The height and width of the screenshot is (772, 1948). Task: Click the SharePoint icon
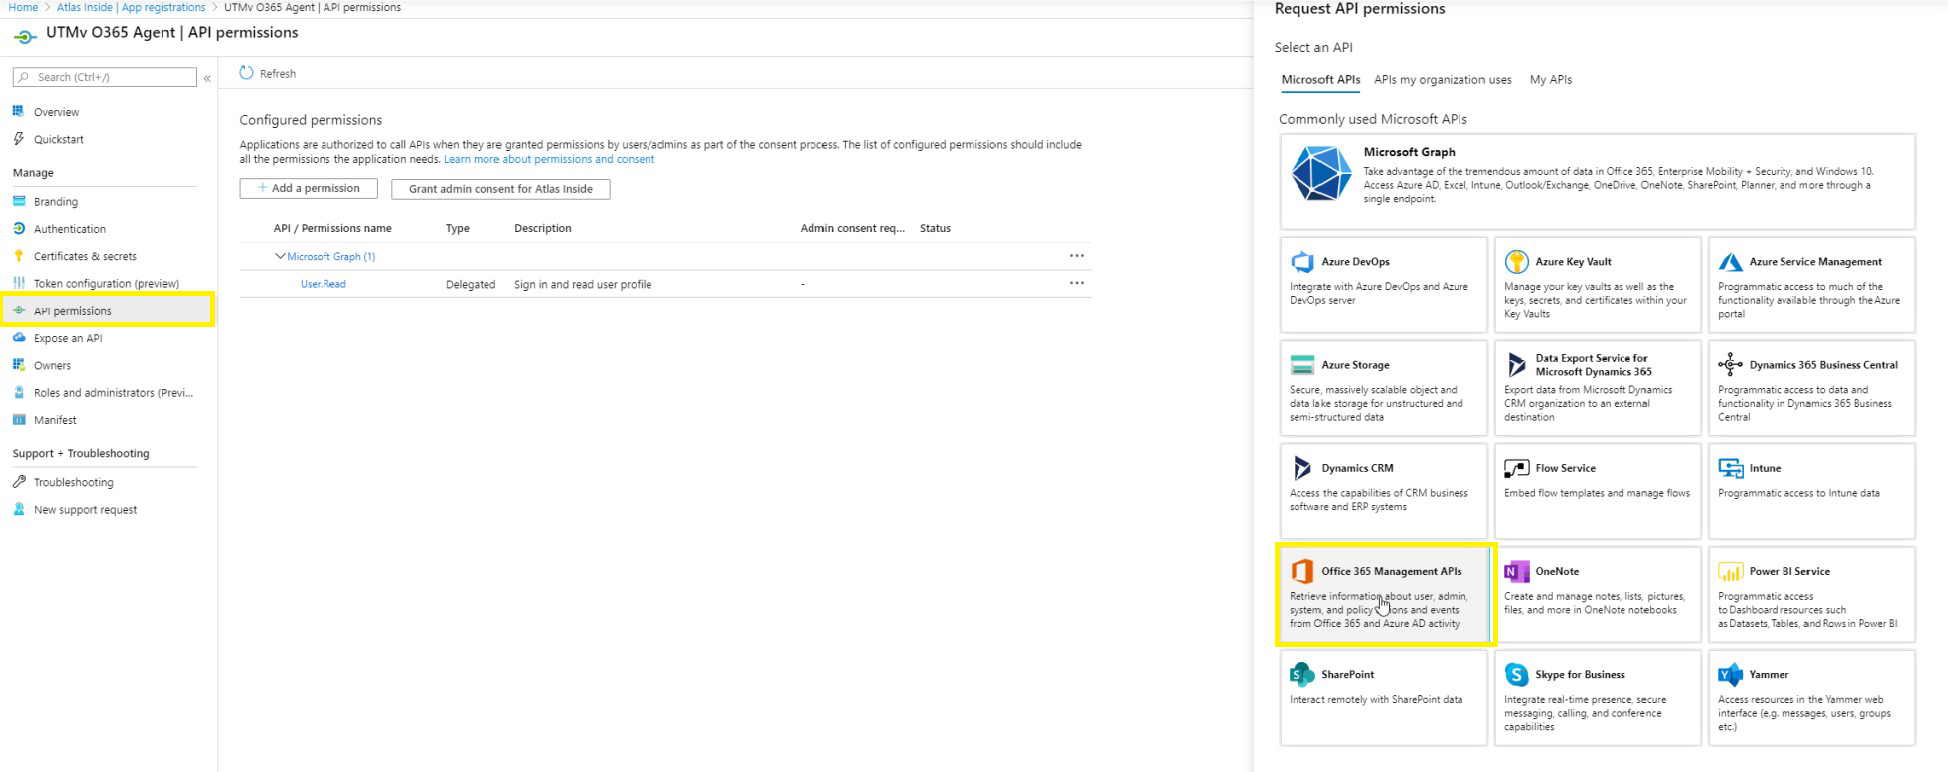[1302, 674]
